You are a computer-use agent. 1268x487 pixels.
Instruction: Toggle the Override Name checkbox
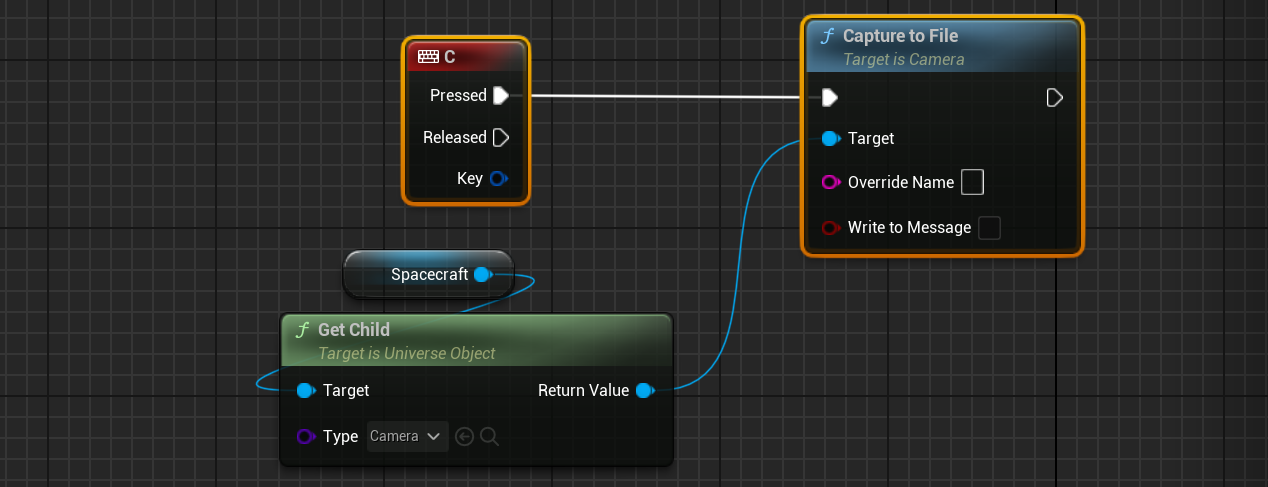[972, 183]
